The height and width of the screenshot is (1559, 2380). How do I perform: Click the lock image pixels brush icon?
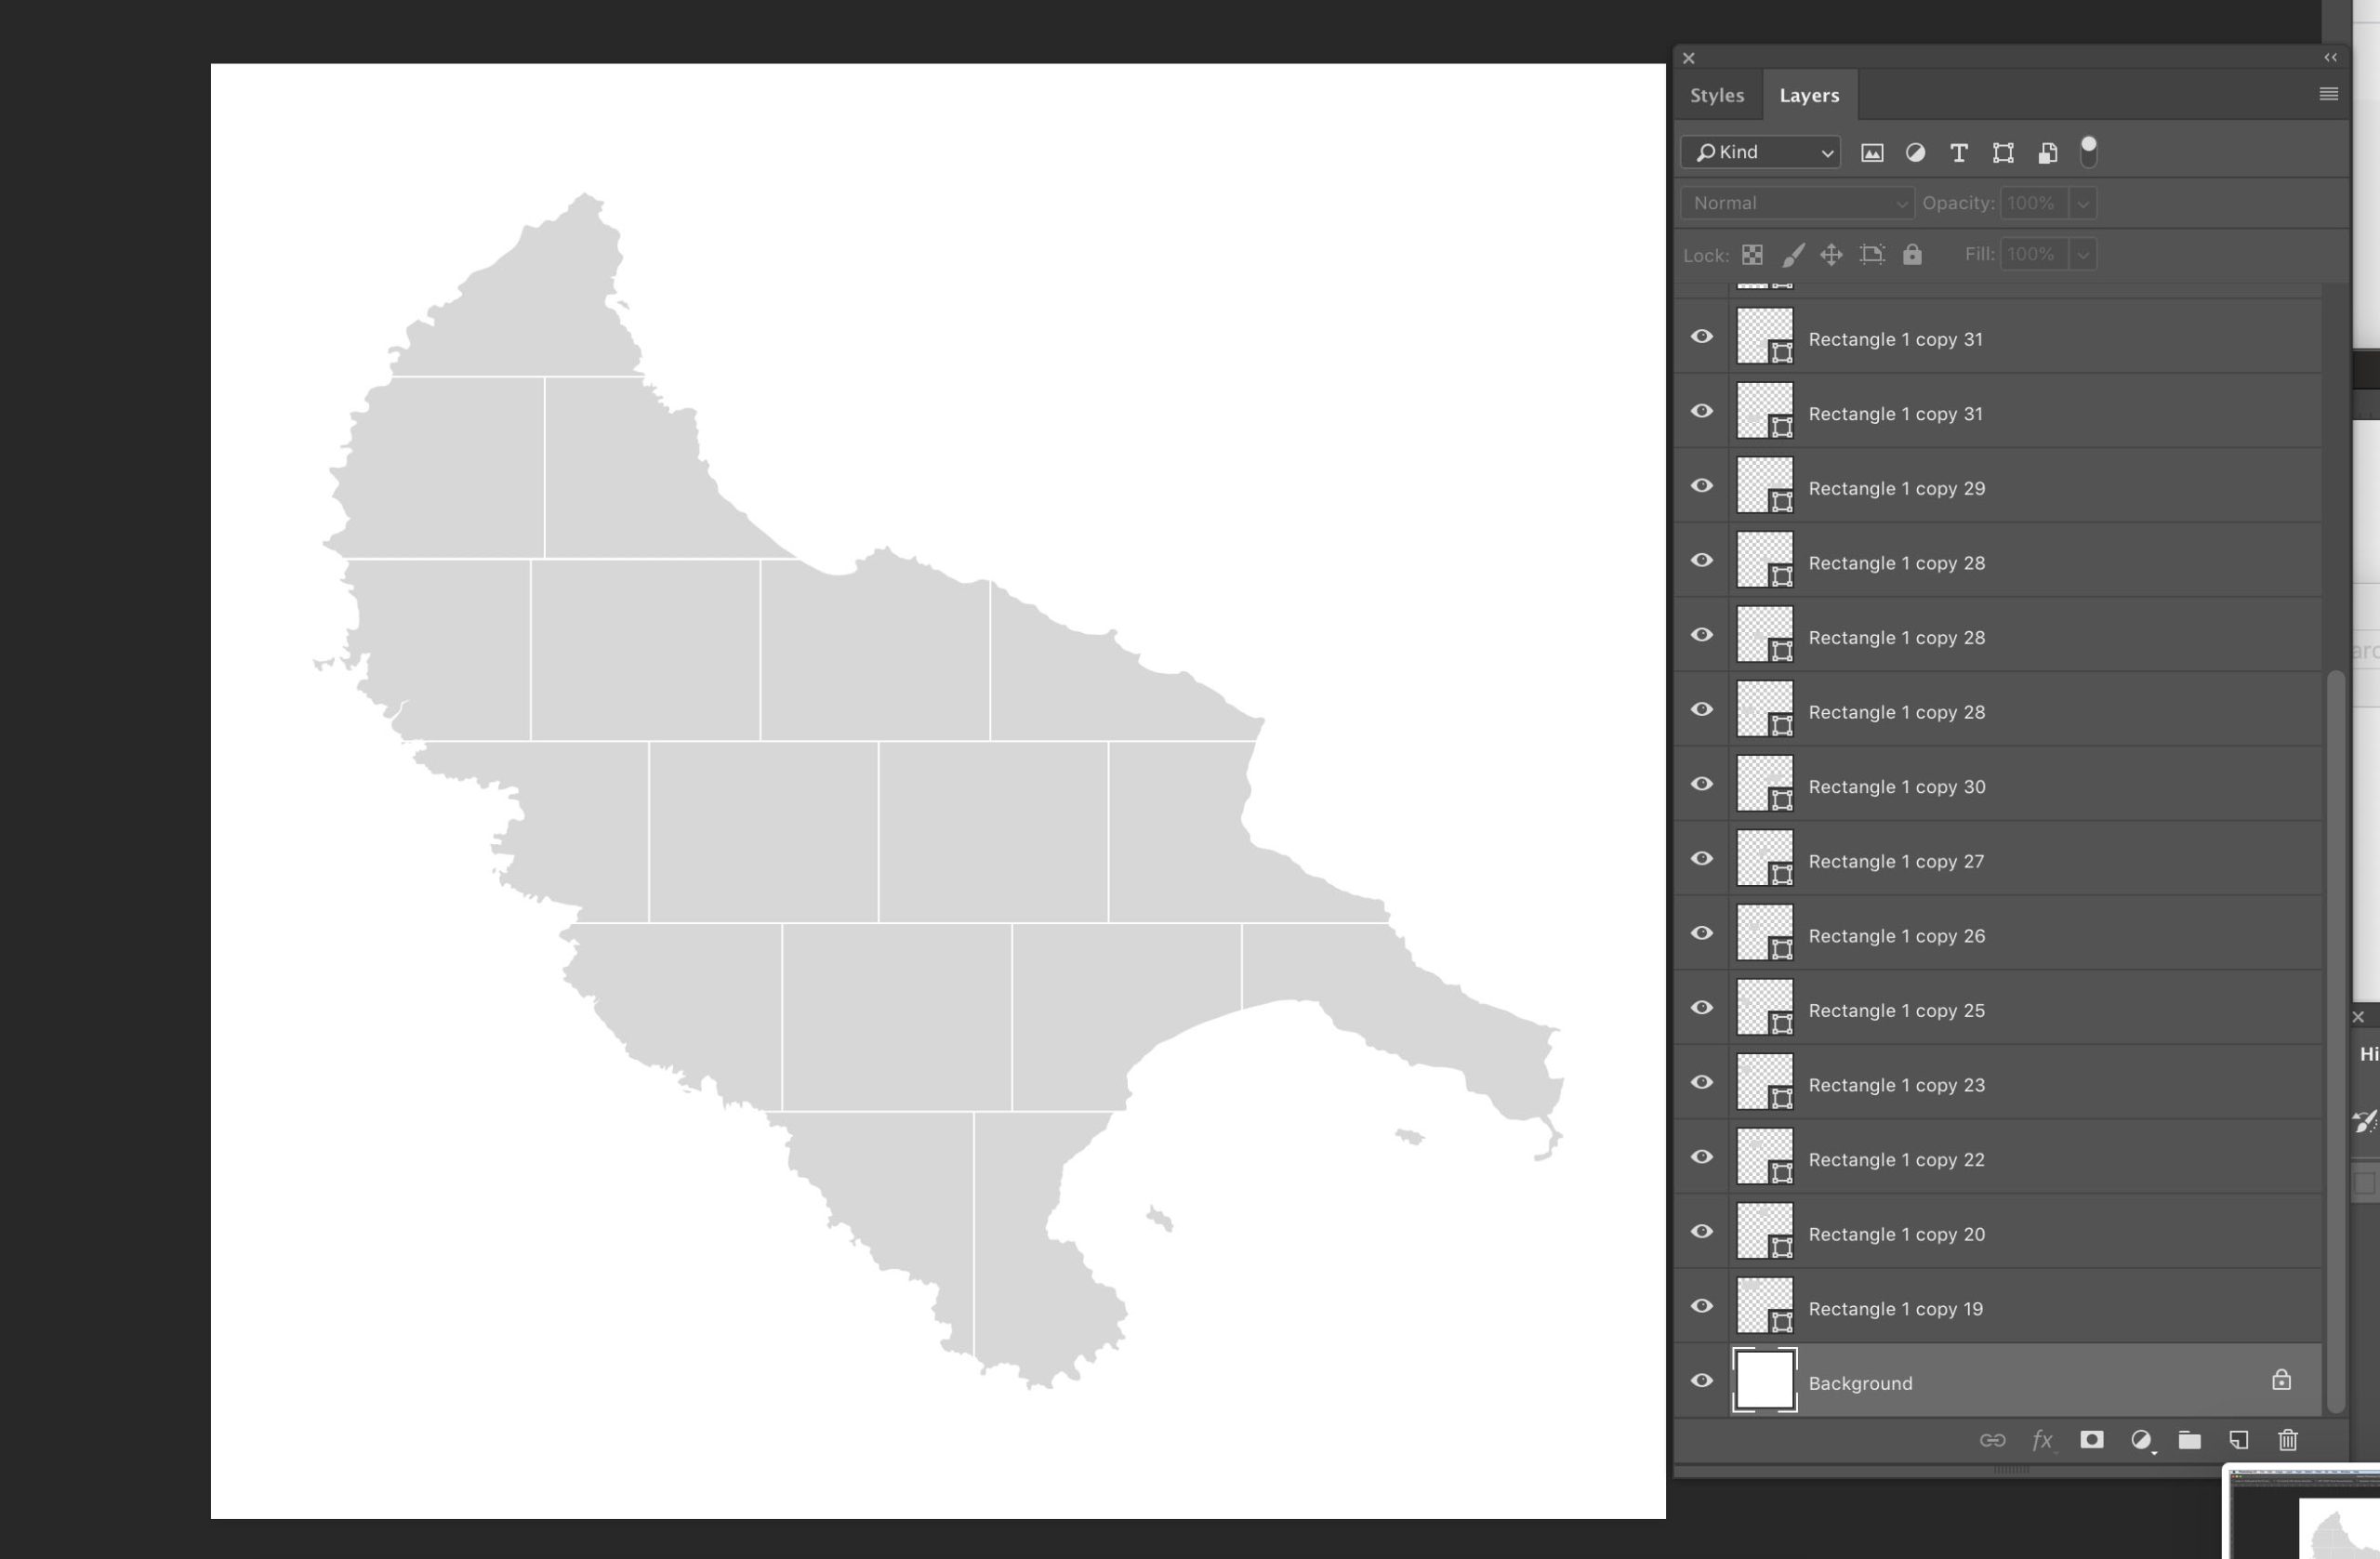point(1793,255)
